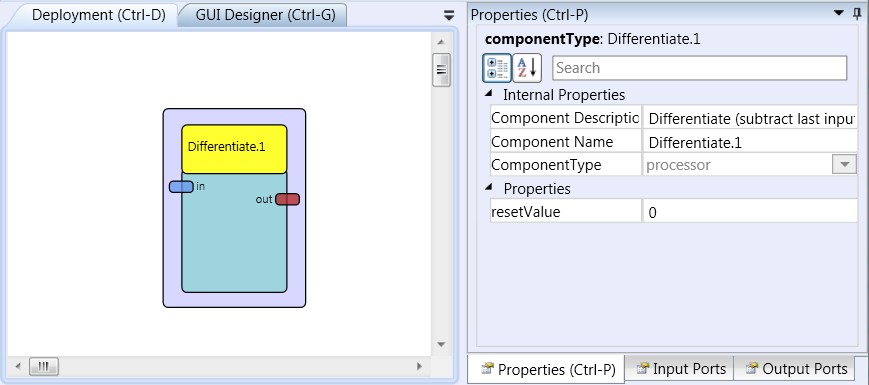Pin the Properties panel
Screen dimensions: 869x385
click(857, 15)
